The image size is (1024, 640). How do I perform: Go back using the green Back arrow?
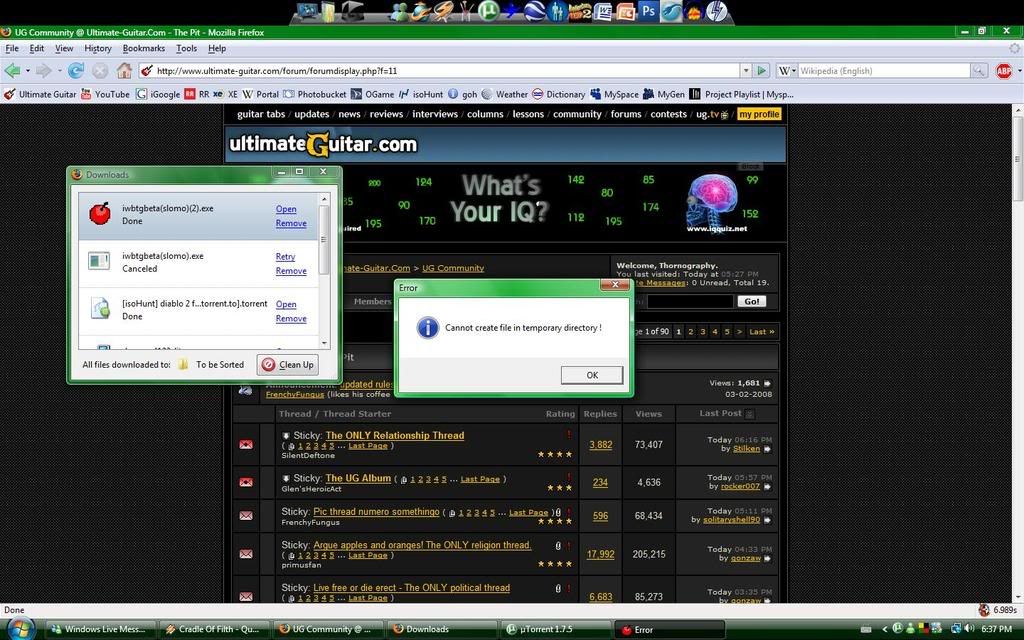[12, 71]
